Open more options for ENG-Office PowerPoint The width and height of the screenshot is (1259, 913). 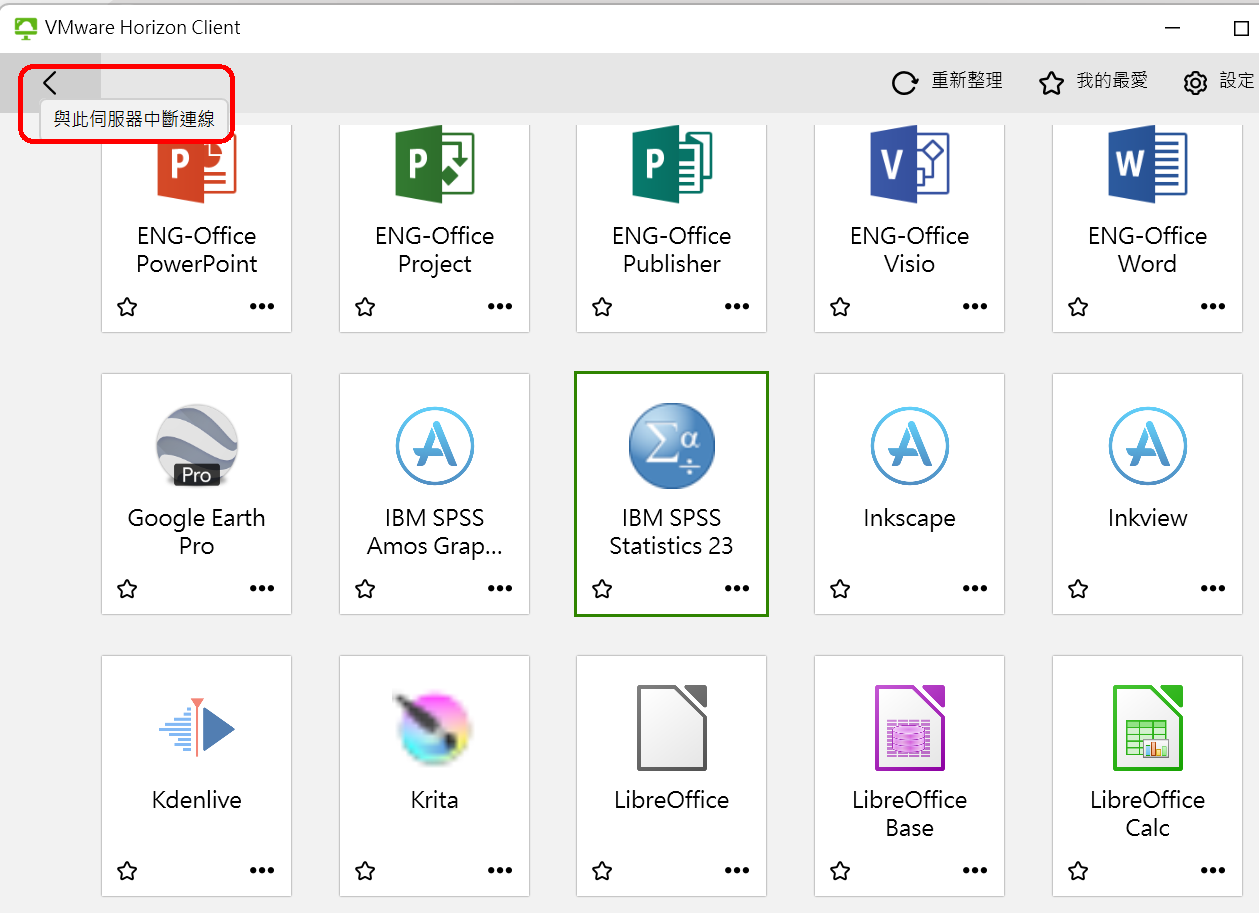[x=262, y=307]
